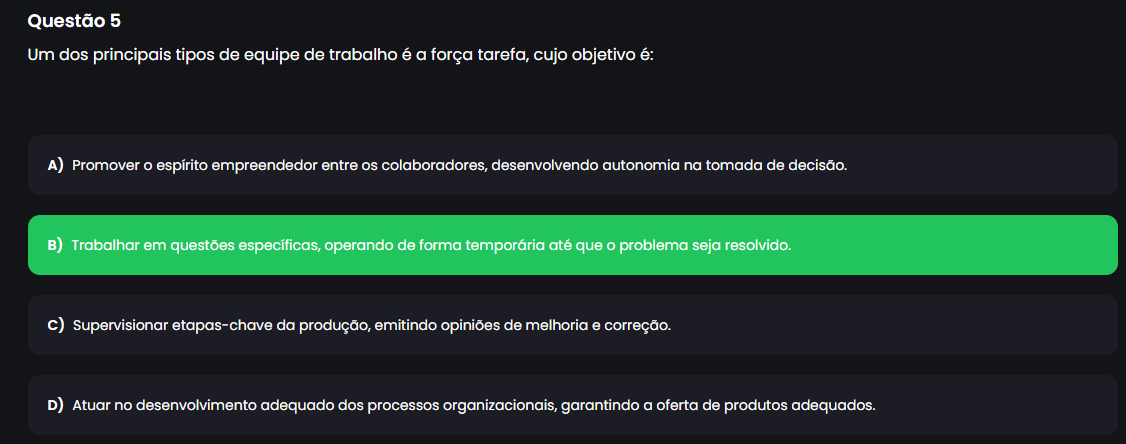Click the "A)" letter label

56,165
